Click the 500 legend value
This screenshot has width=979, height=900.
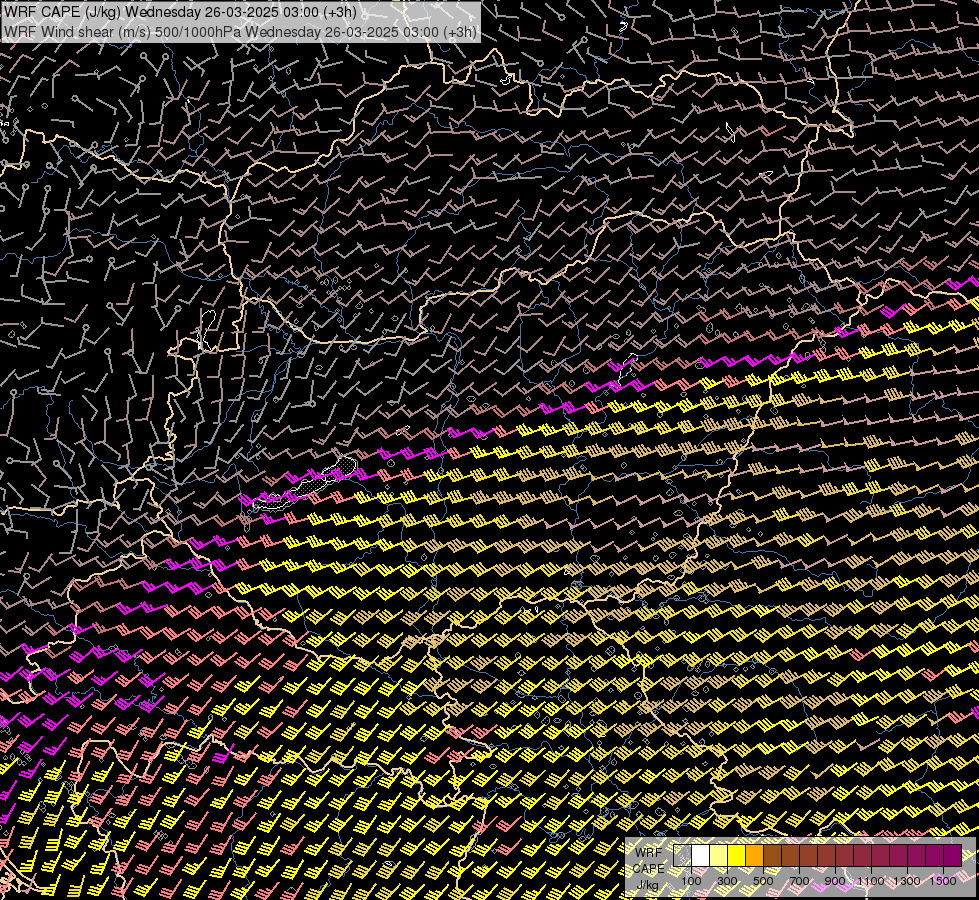click(x=763, y=881)
